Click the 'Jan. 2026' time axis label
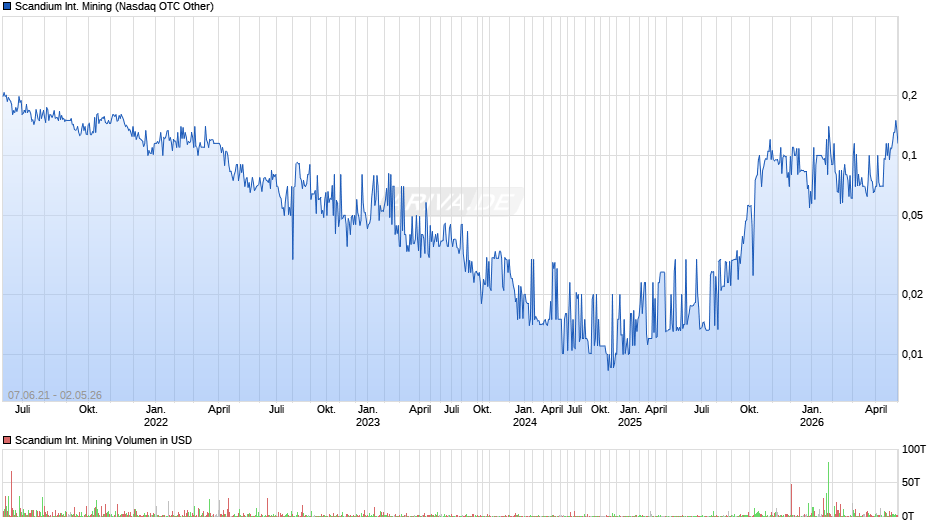 pyautogui.click(x=812, y=416)
